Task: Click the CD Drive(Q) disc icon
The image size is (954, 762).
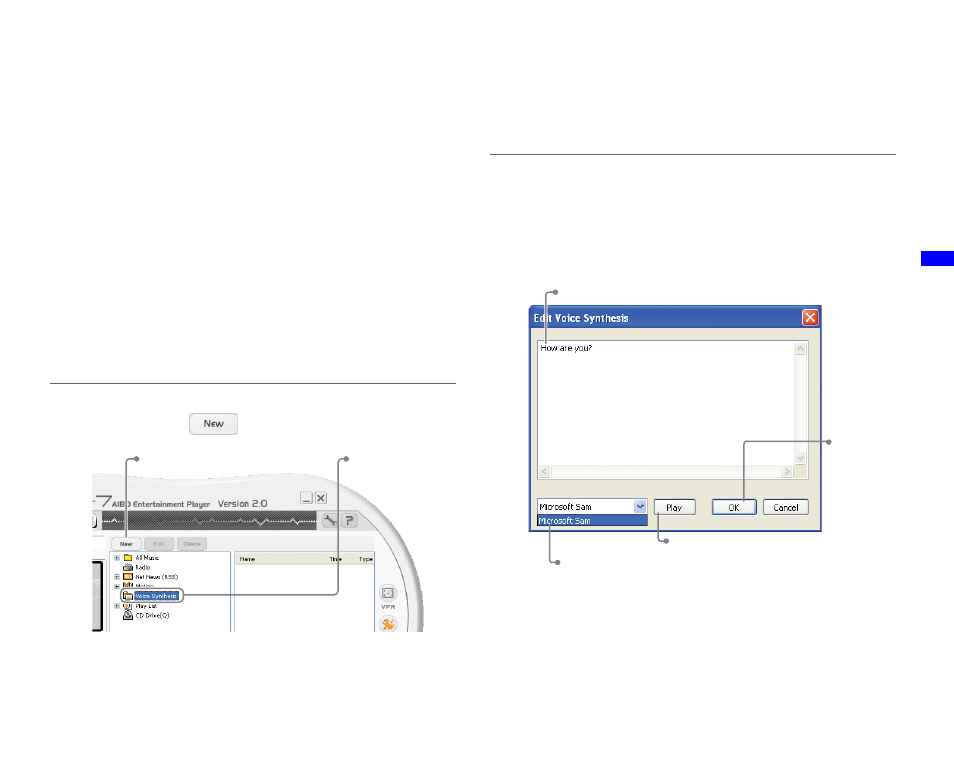Action: tap(128, 615)
